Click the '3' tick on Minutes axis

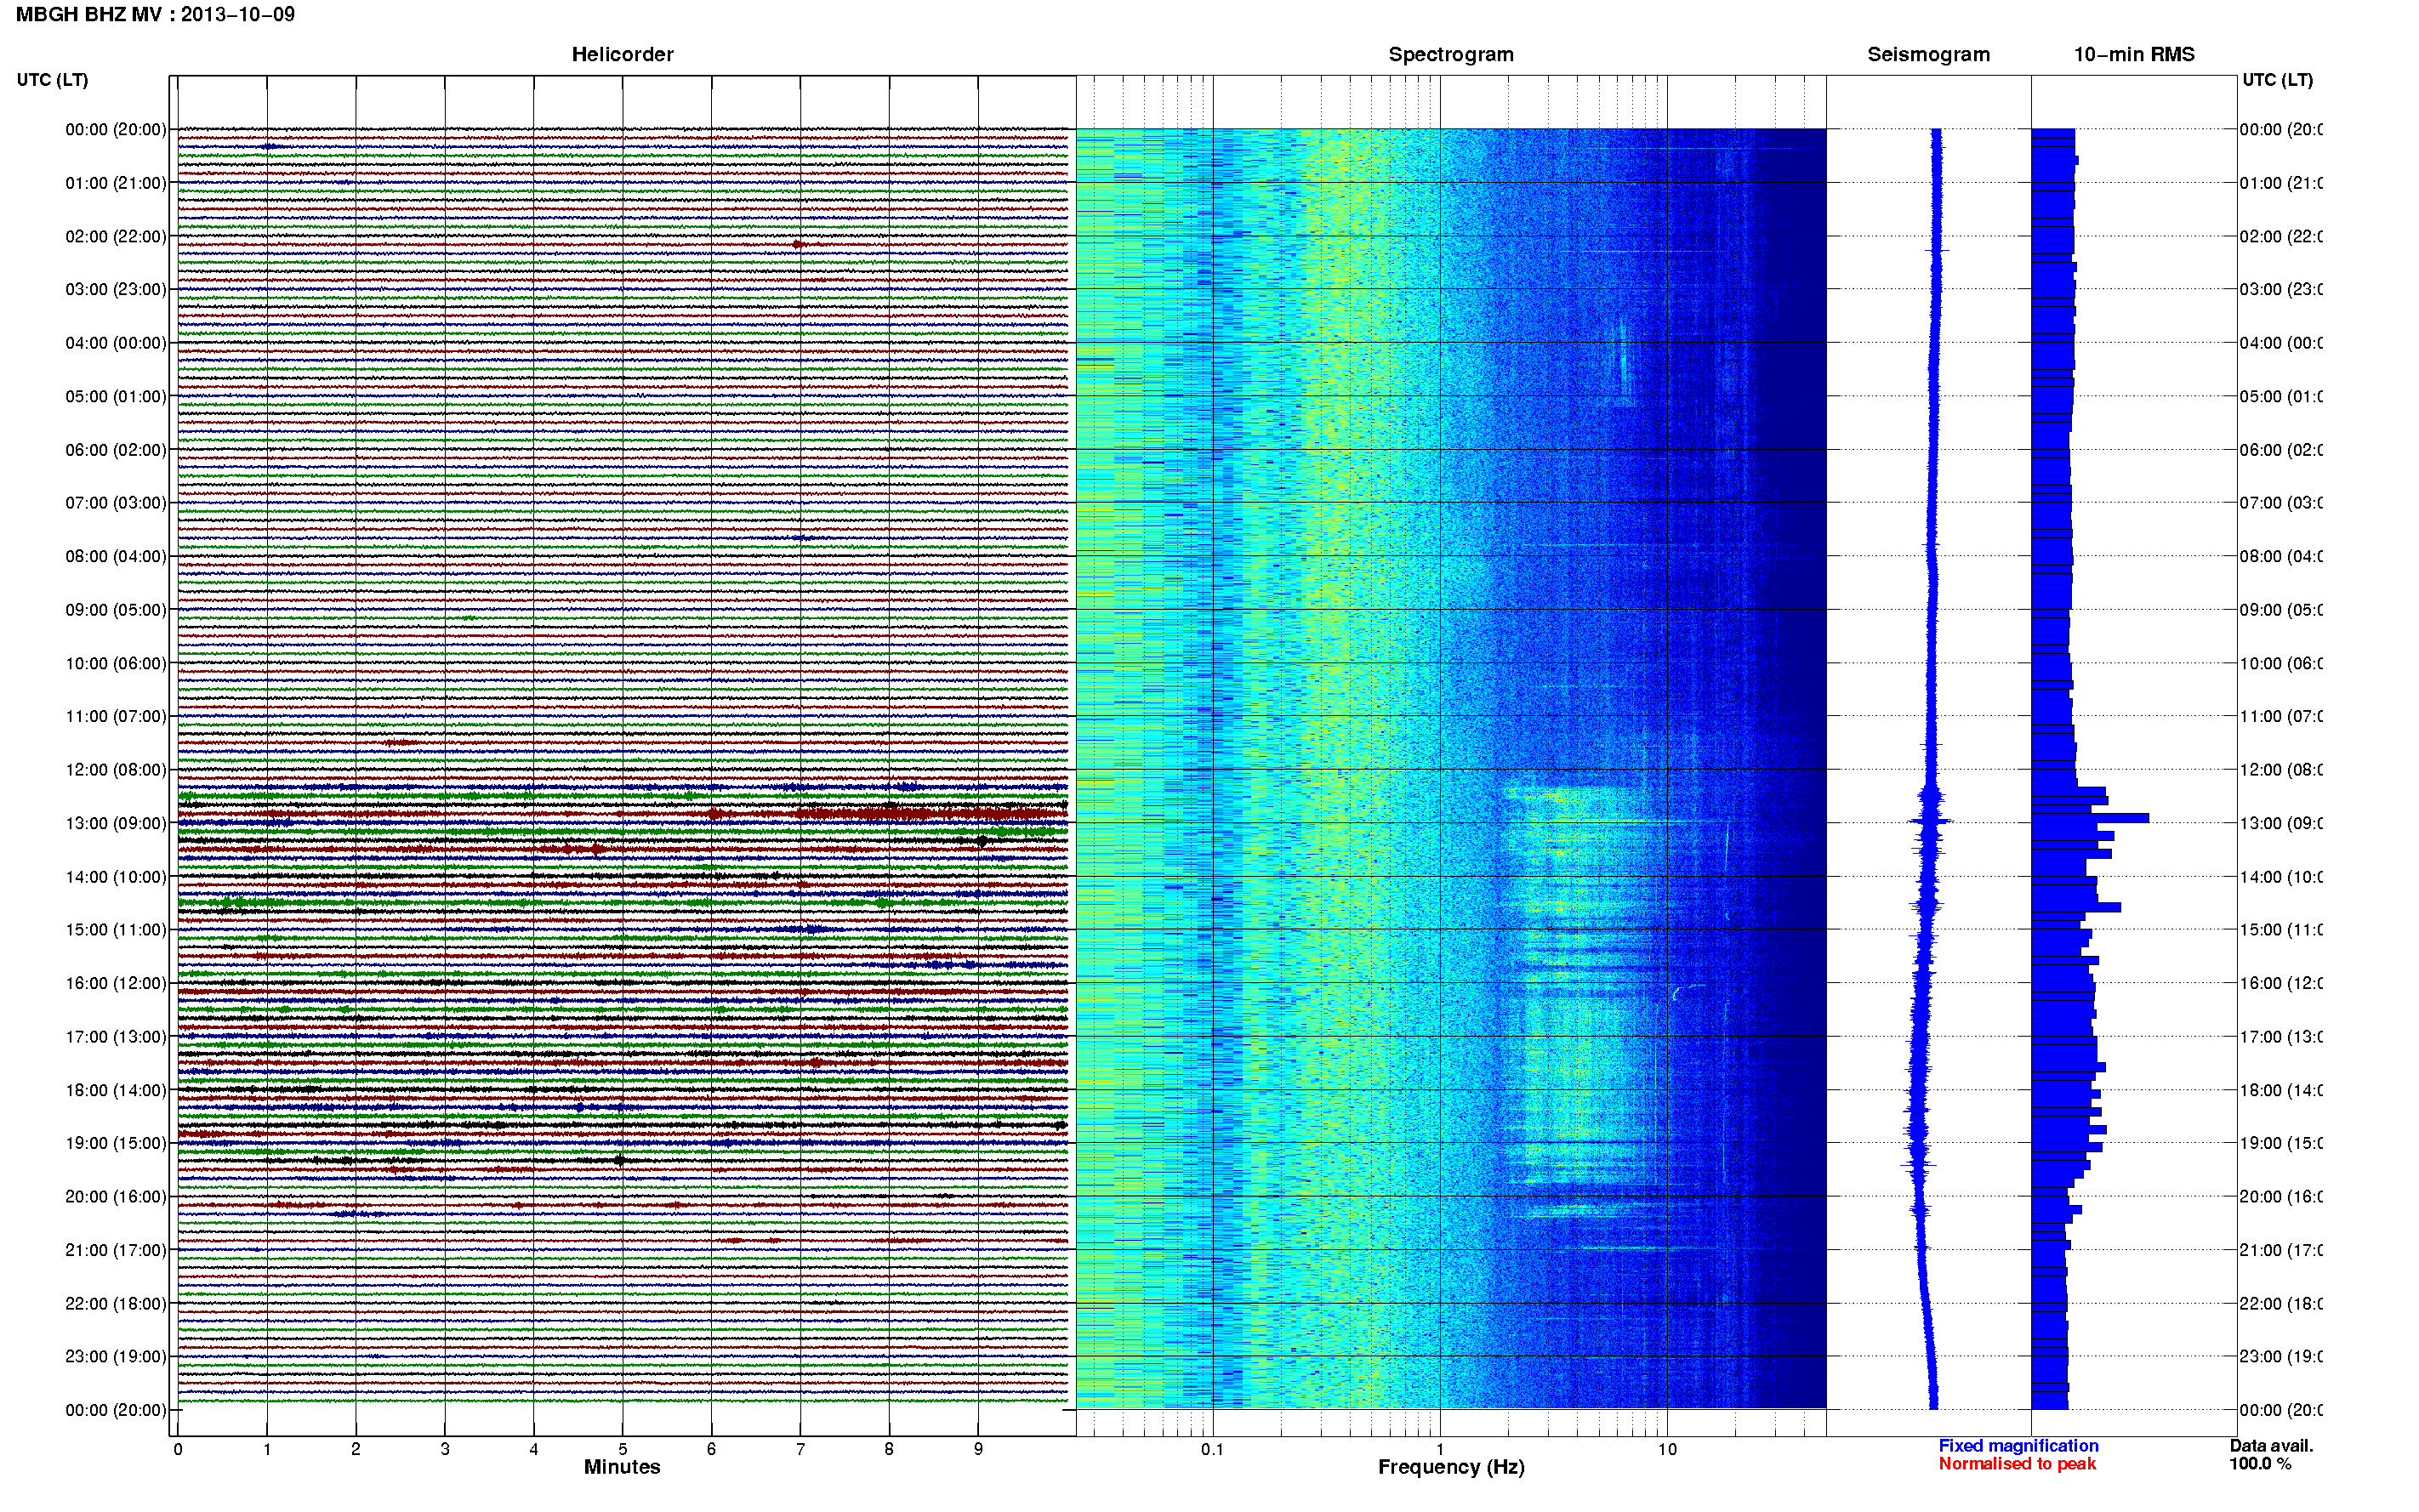pos(445,1449)
